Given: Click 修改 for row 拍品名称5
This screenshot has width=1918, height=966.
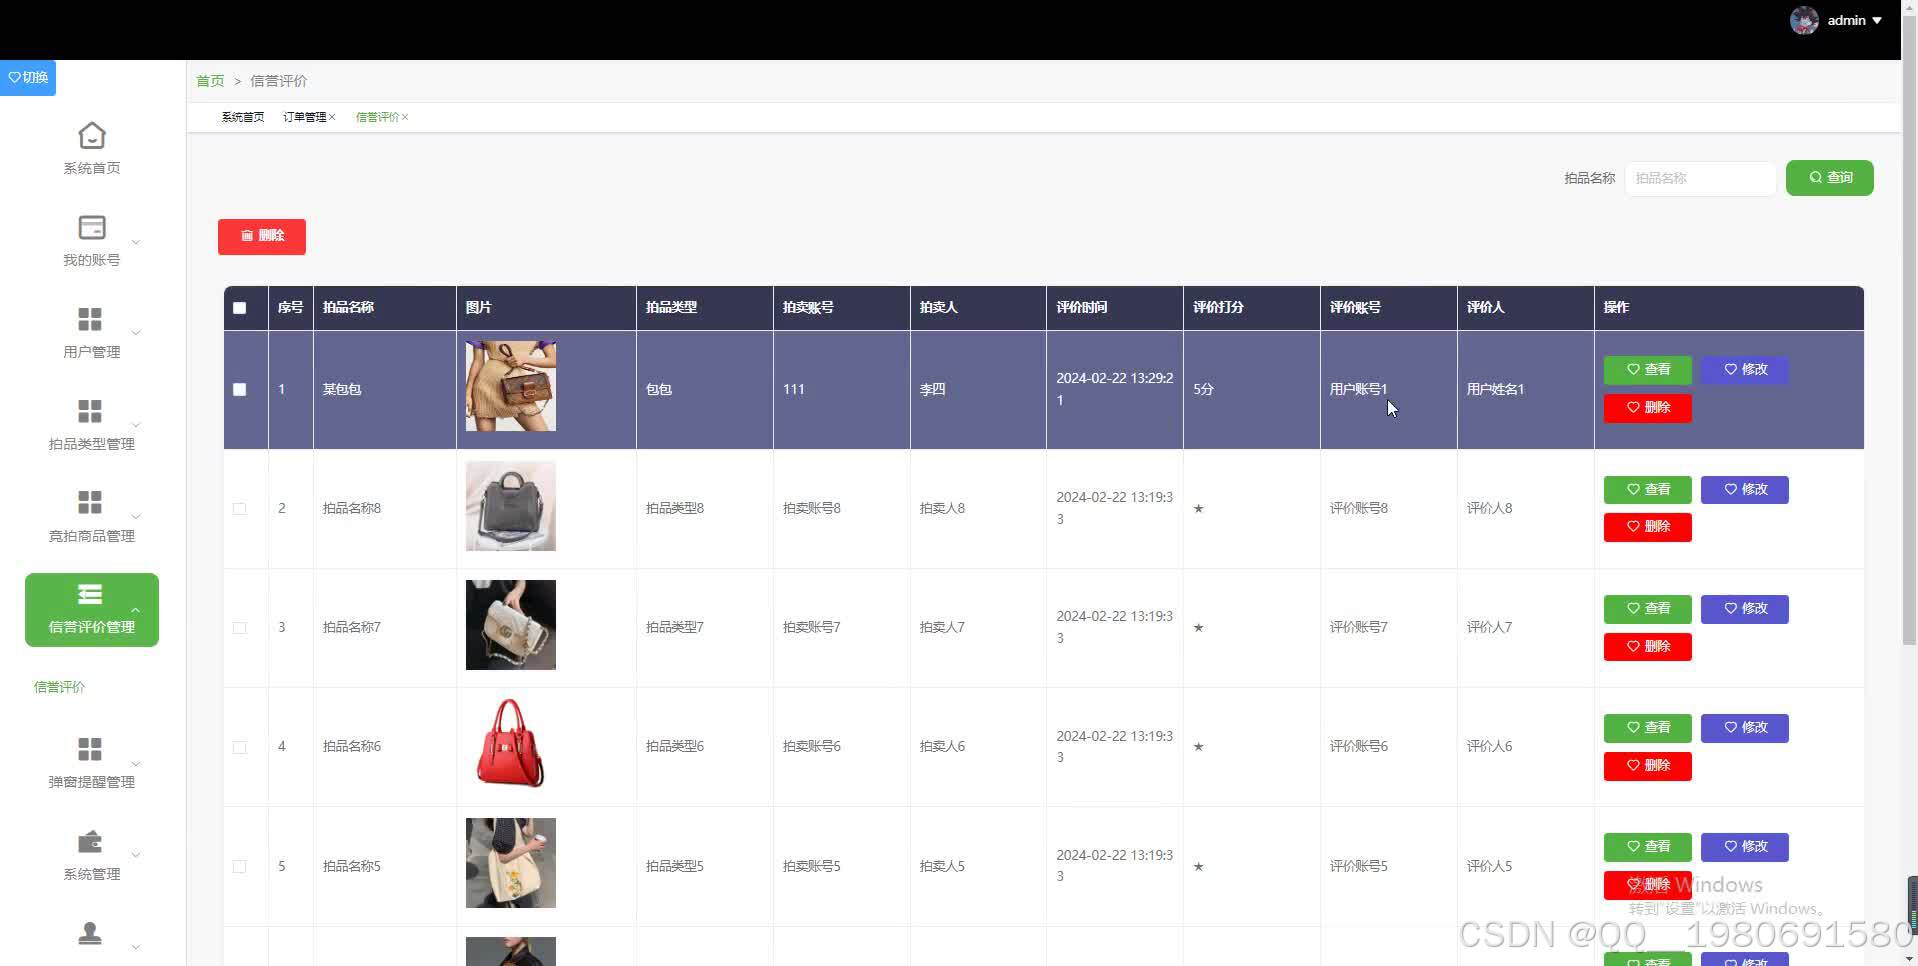Looking at the screenshot, I should pyautogui.click(x=1744, y=847).
